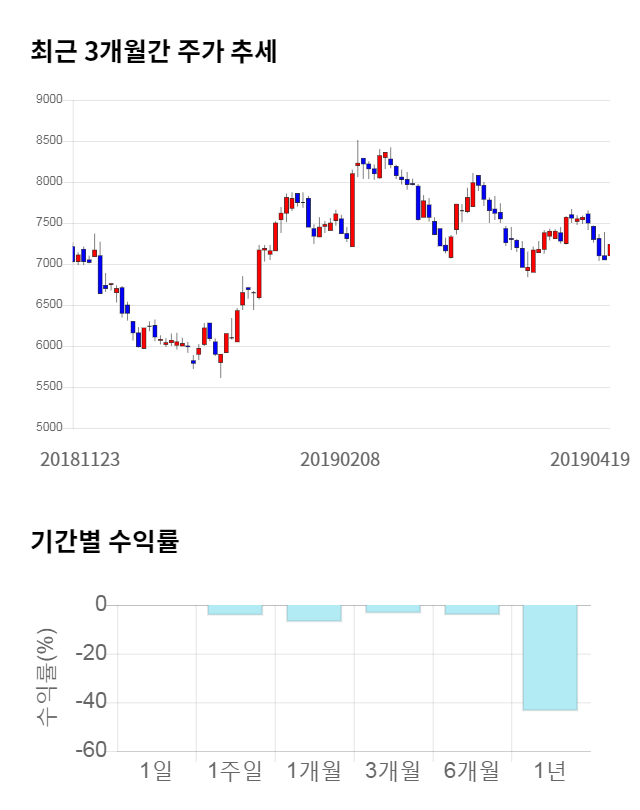Click the 1개월 return bar
Image resolution: width=640 pixels, height=810 pixels.
pyautogui.click(x=314, y=613)
